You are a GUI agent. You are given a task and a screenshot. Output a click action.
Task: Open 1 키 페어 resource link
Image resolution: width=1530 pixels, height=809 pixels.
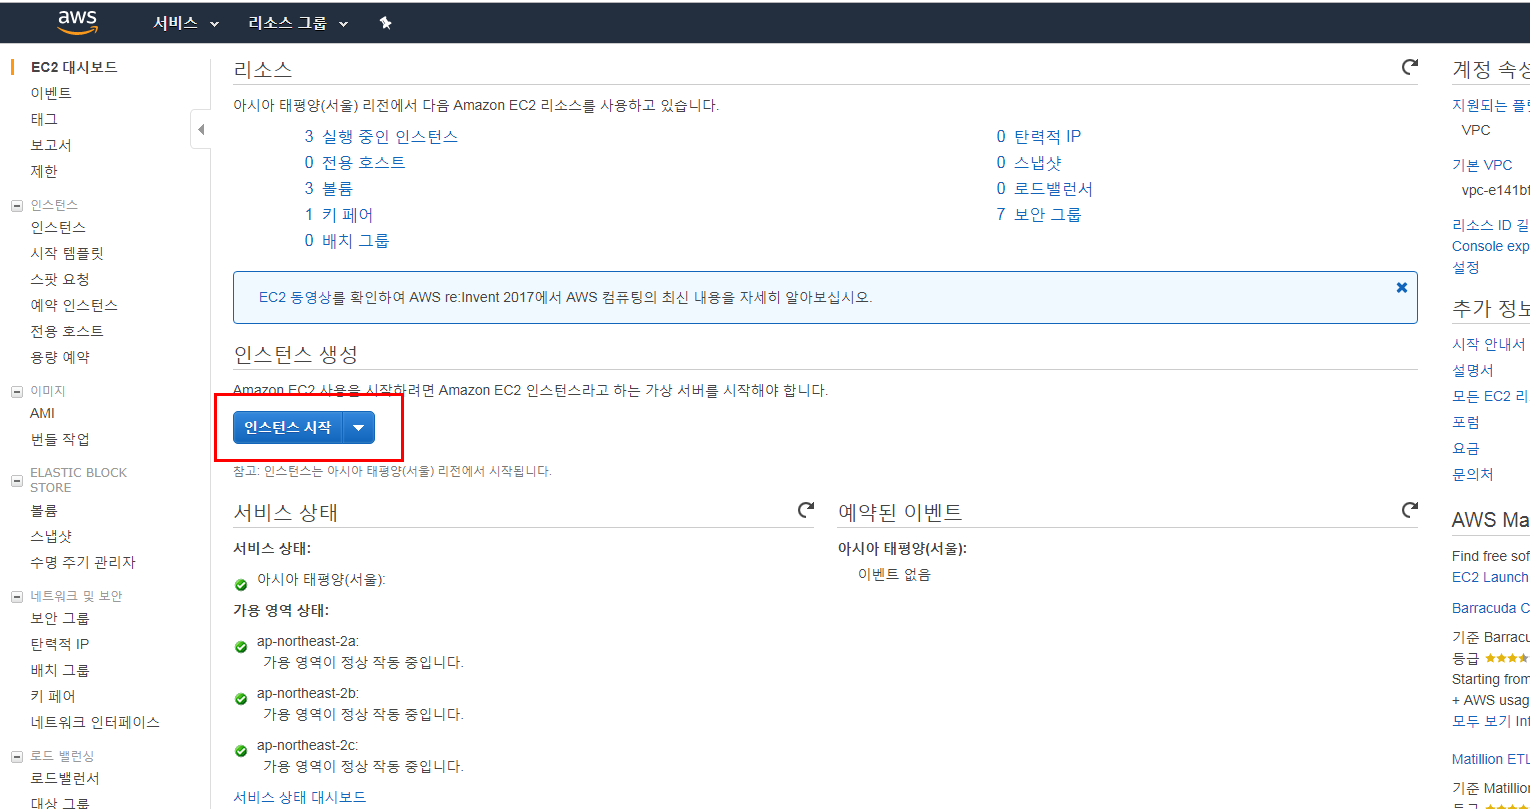click(339, 214)
